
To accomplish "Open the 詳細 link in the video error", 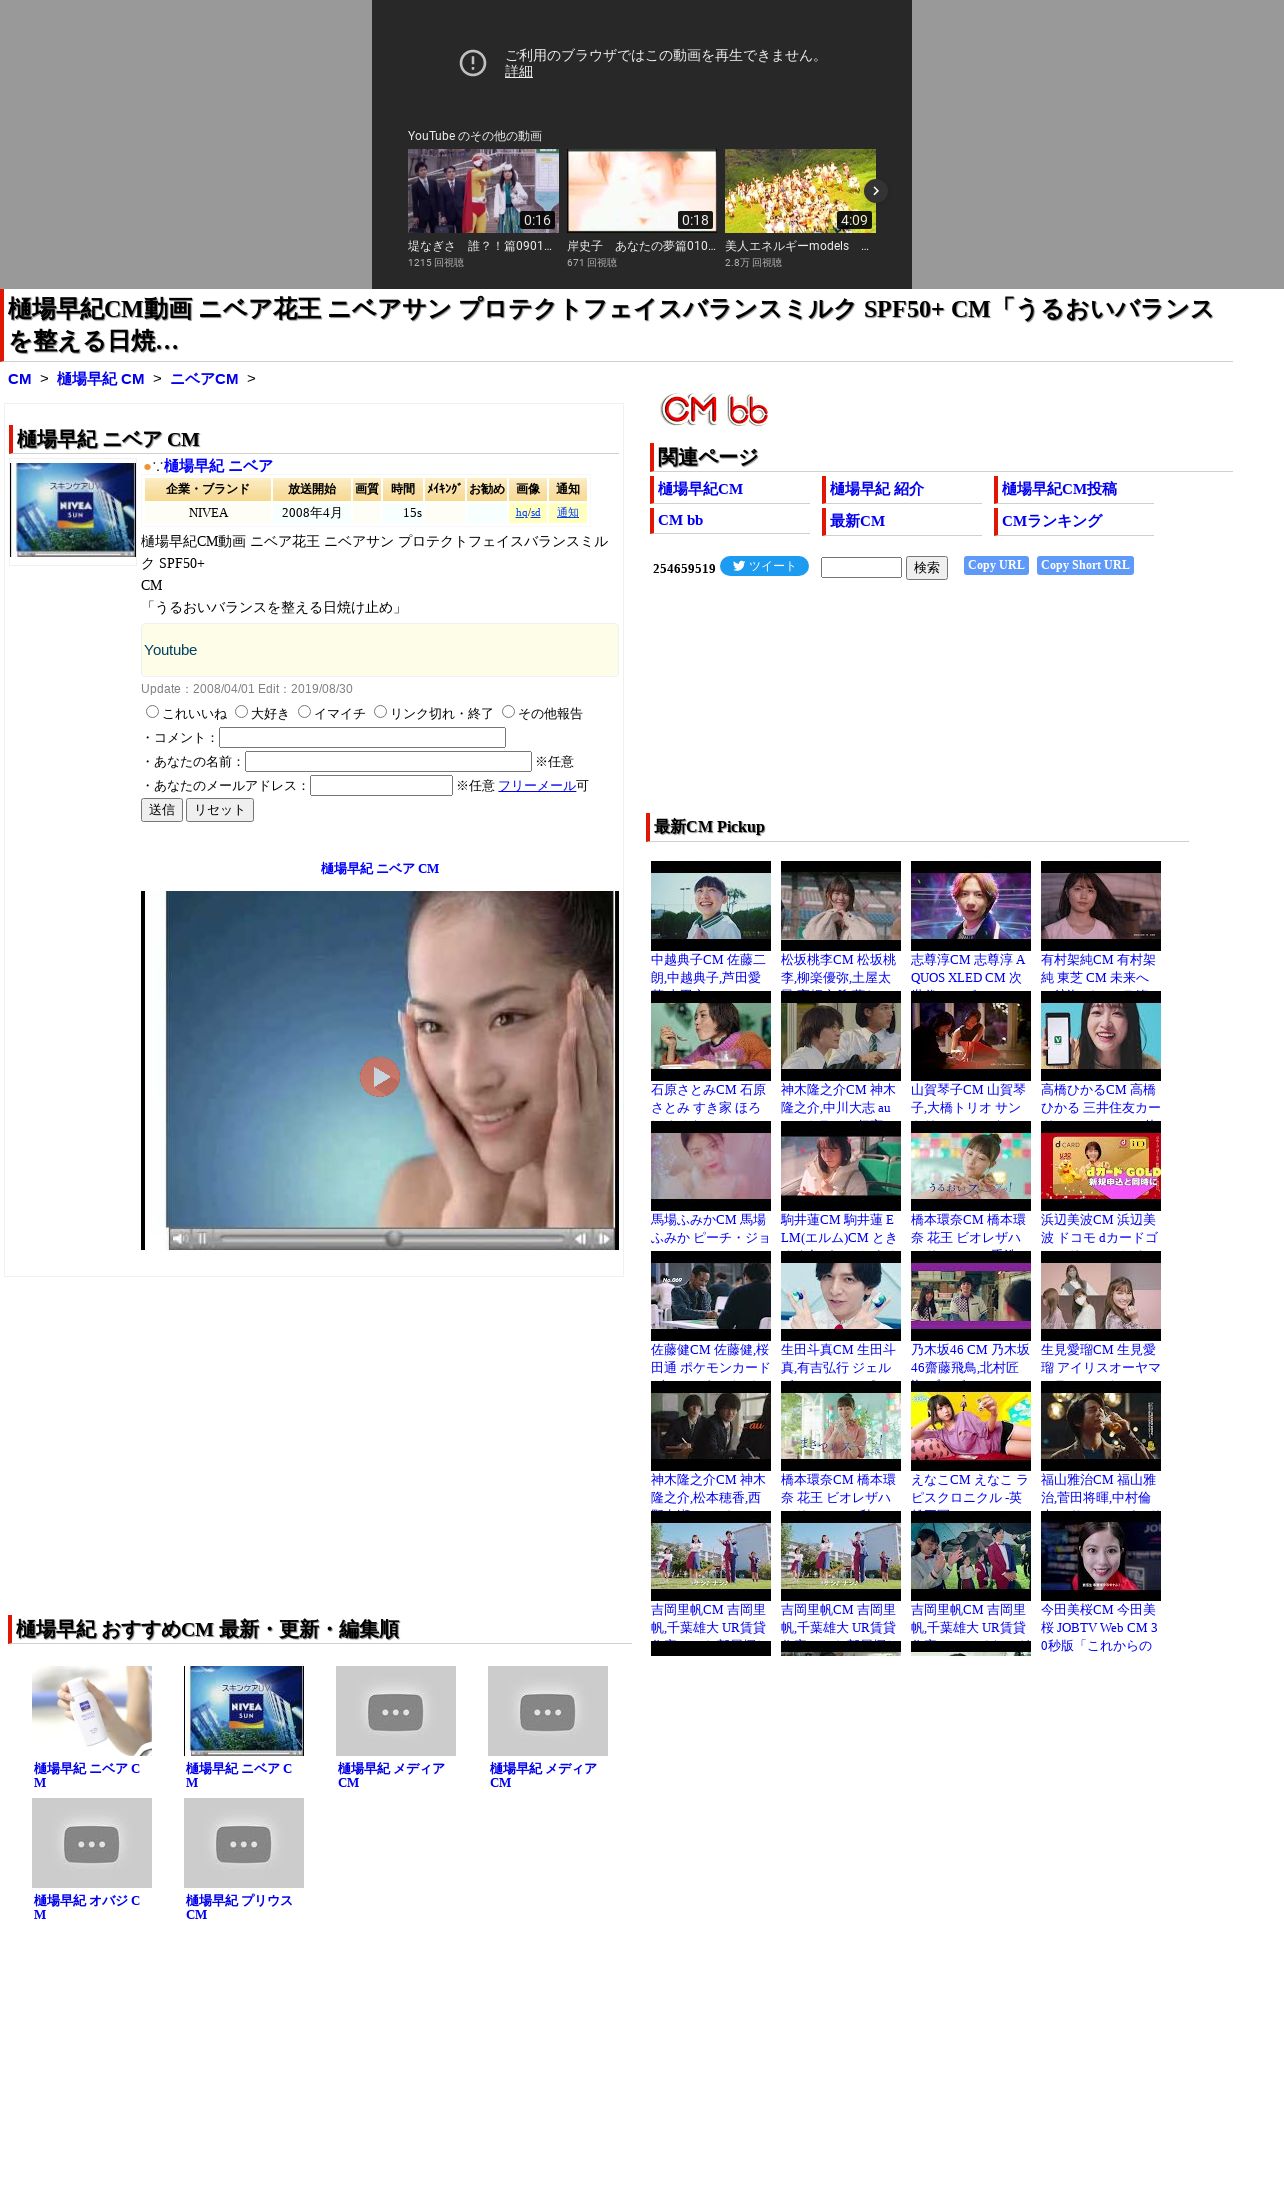I will (519, 72).
